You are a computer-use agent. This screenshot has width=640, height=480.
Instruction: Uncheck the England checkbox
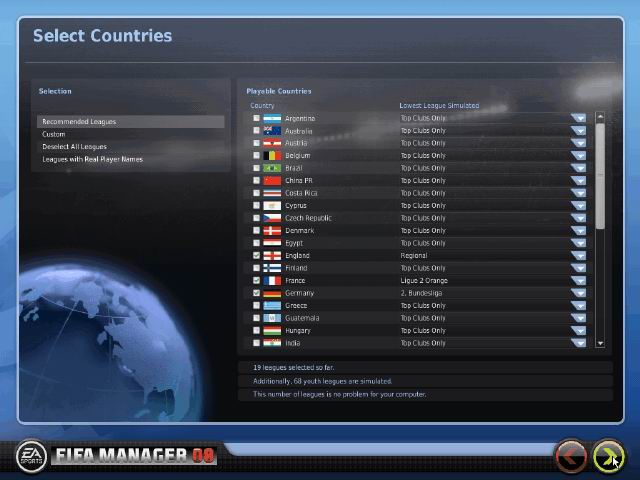coord(256,255)
